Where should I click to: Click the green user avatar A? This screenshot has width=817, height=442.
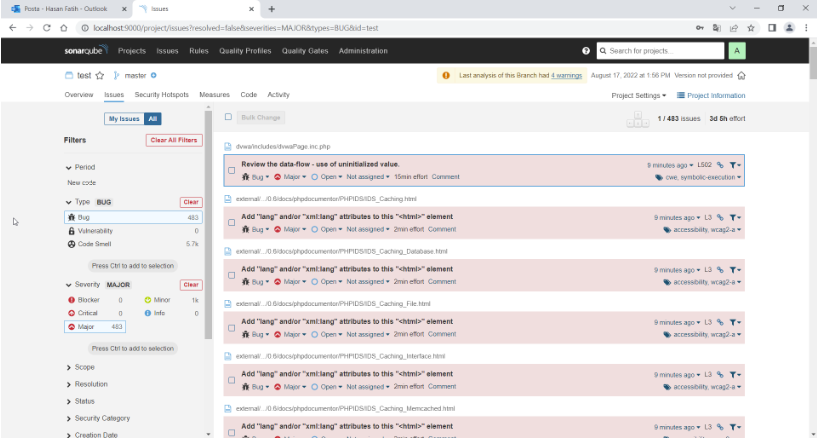737,50
